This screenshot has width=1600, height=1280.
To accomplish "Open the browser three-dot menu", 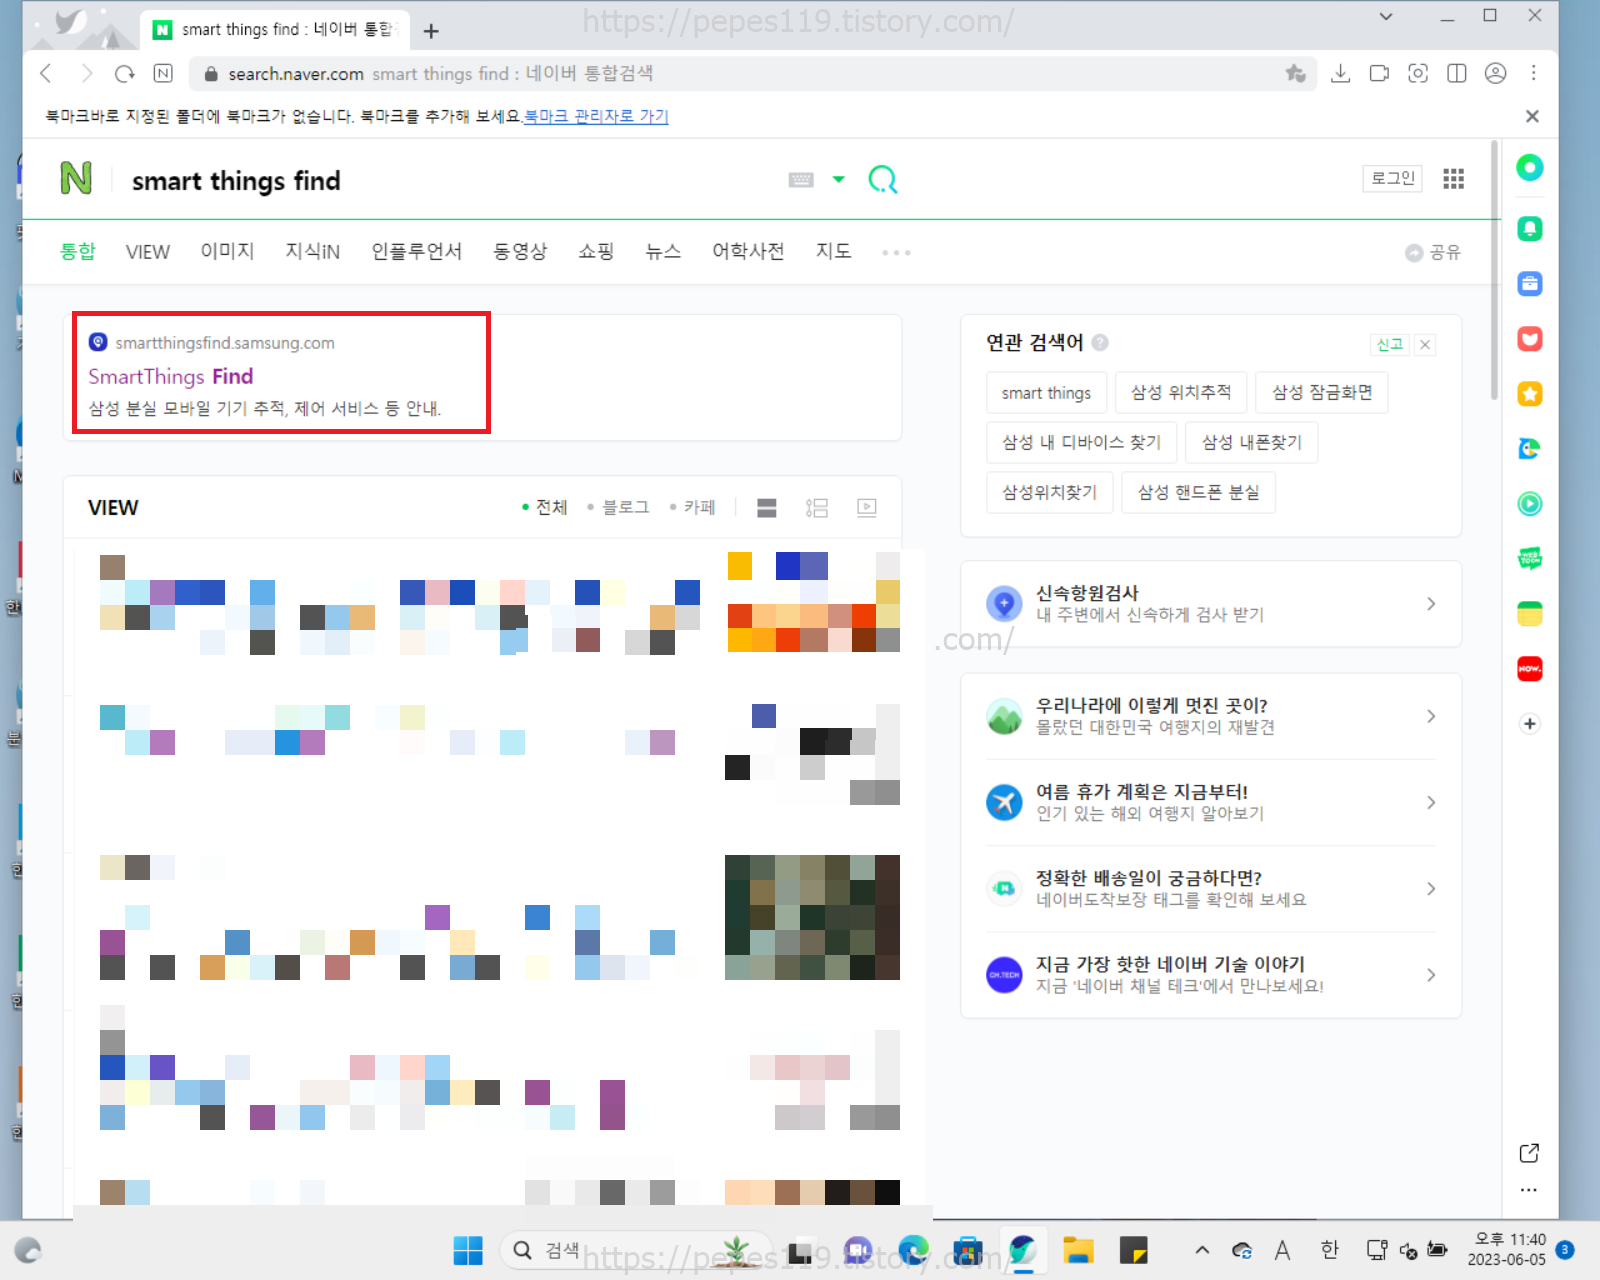I will (x=1533, y=73).
